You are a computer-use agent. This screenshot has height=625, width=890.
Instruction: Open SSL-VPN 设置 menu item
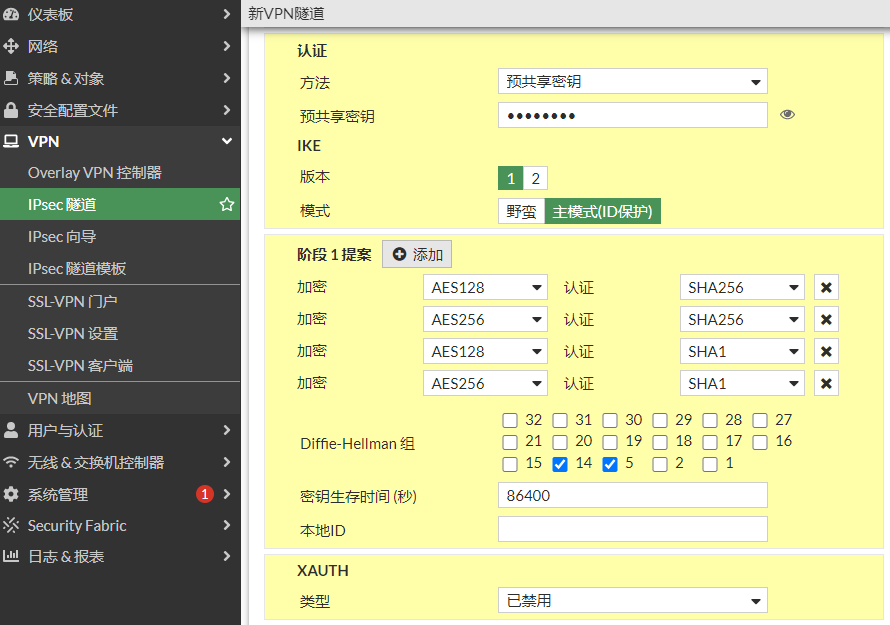73,334
